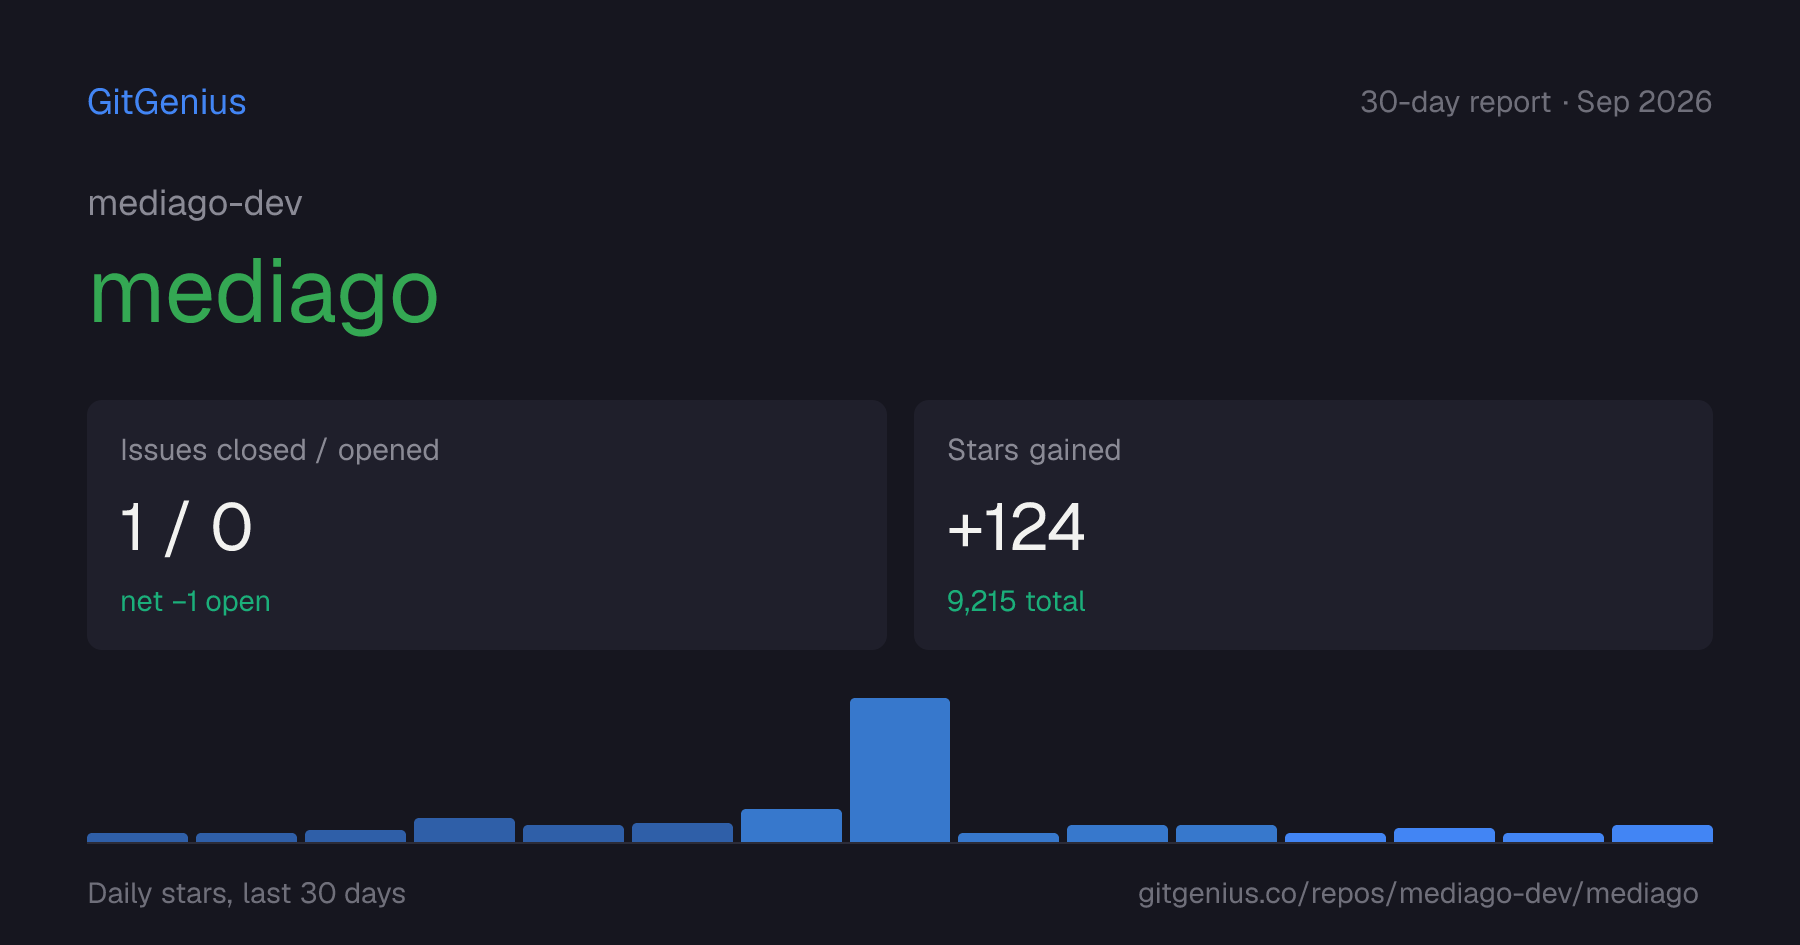
Task: Click the tallest bar in the stars chart
Action: coord(900,770)
